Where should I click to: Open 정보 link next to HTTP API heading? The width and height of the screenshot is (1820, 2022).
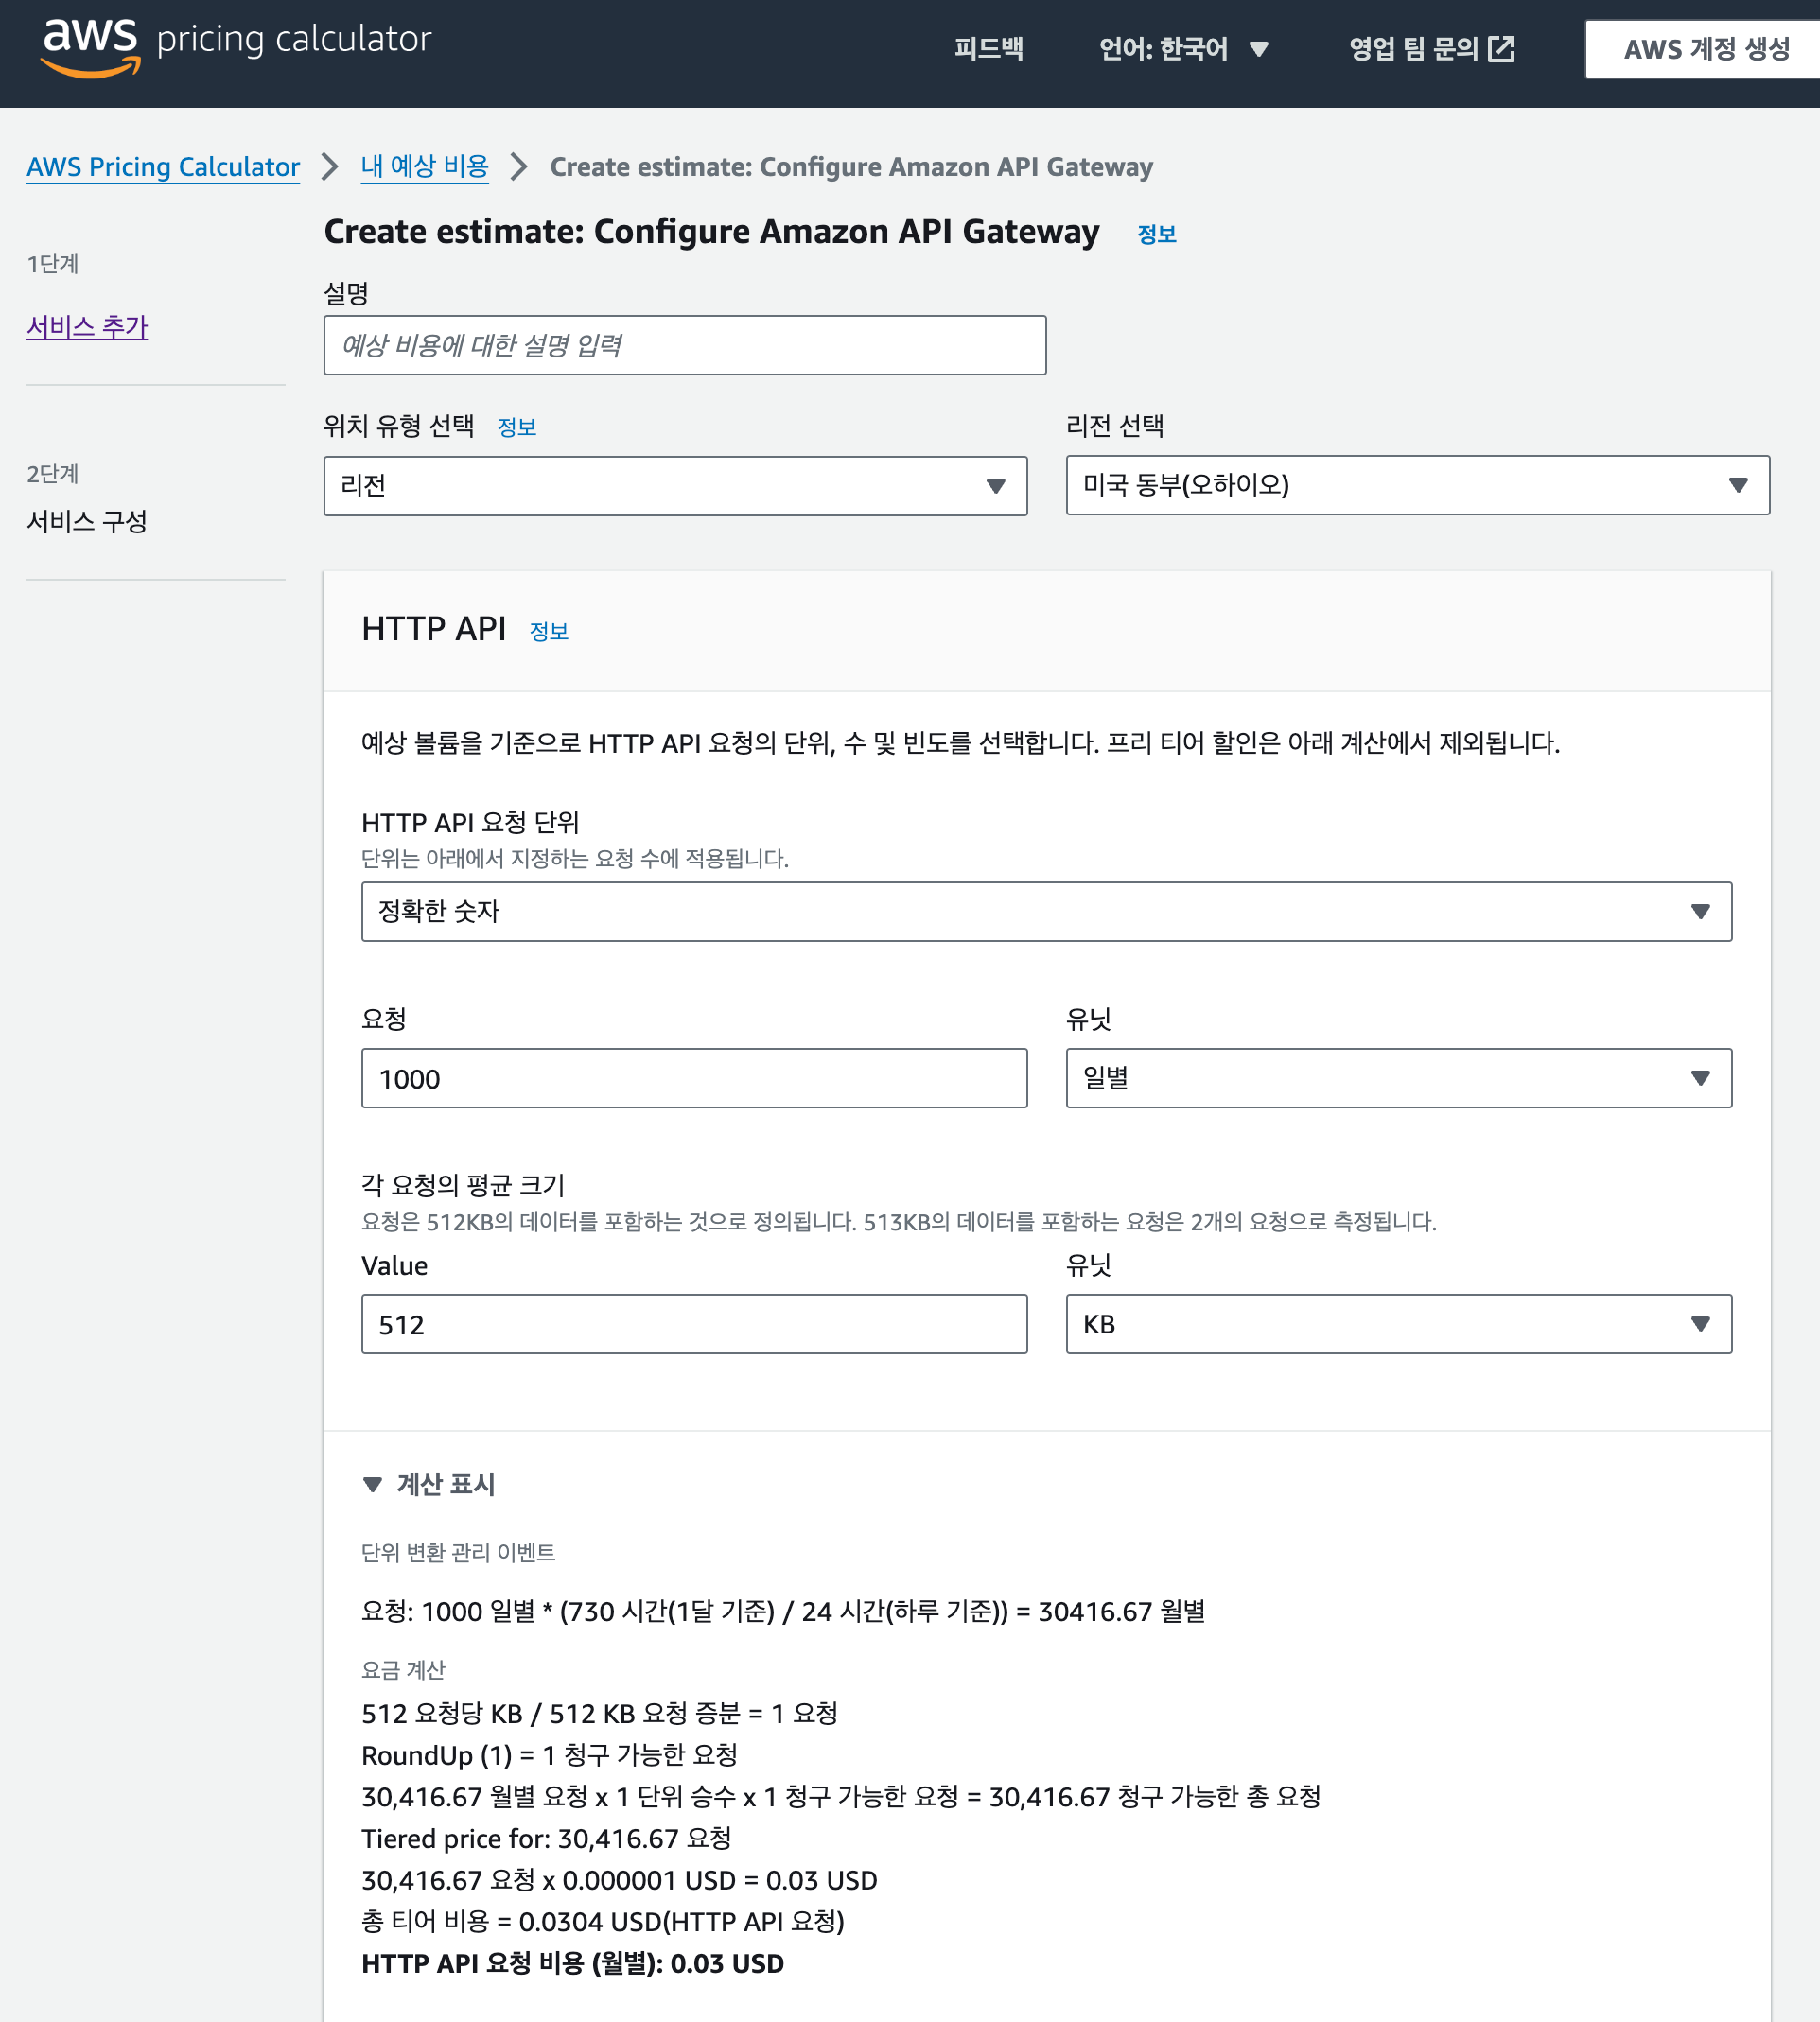[548, 631]
